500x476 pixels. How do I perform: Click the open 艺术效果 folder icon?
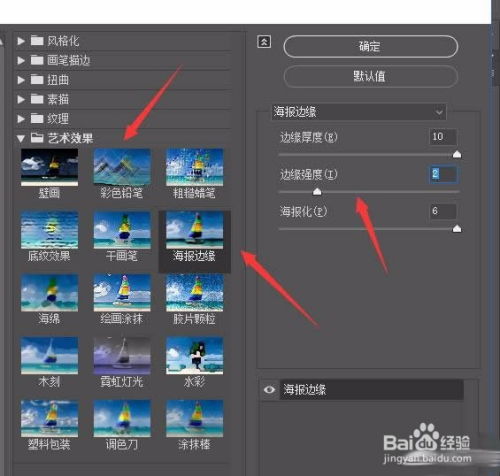click(37, 138)
